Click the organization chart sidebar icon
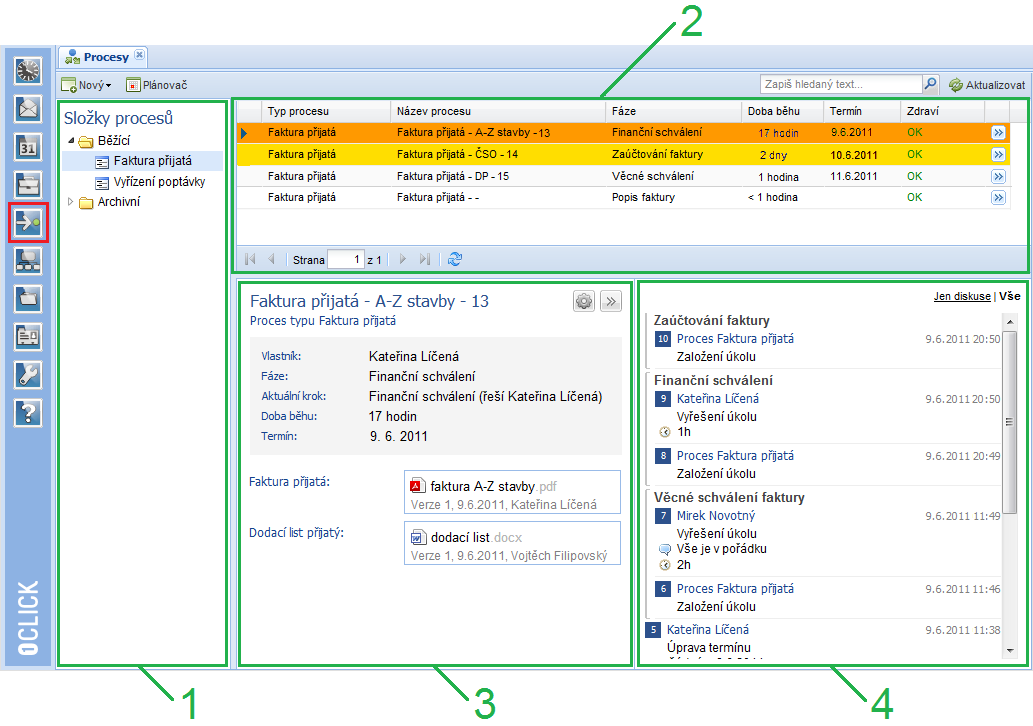 [x=27, y=260]
